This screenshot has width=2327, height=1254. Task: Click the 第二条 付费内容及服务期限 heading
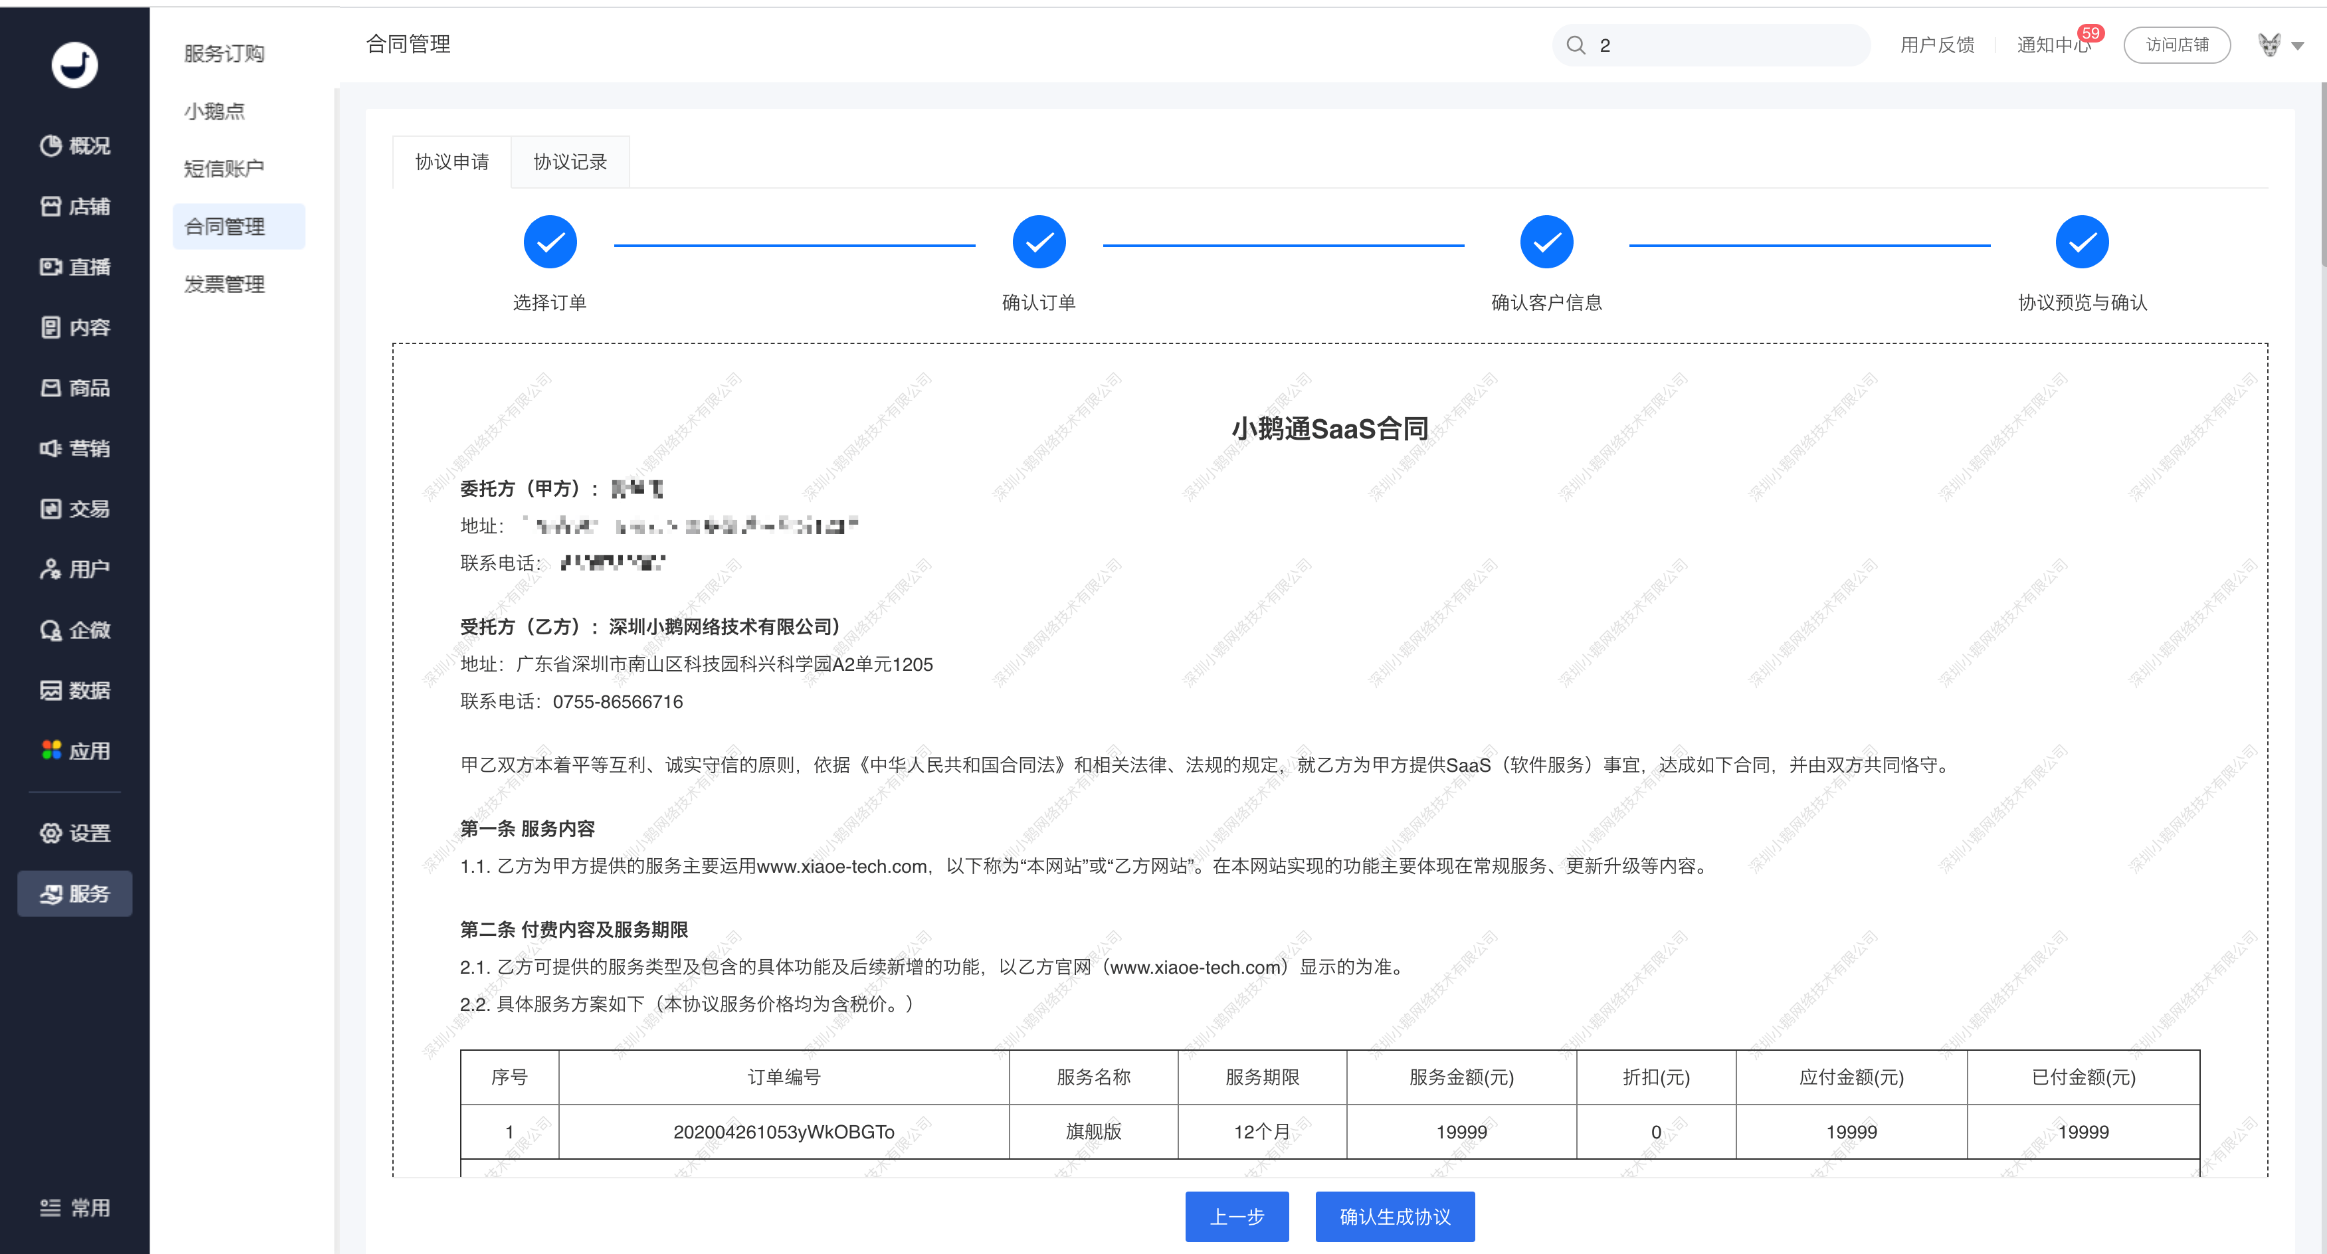point(574,930)
